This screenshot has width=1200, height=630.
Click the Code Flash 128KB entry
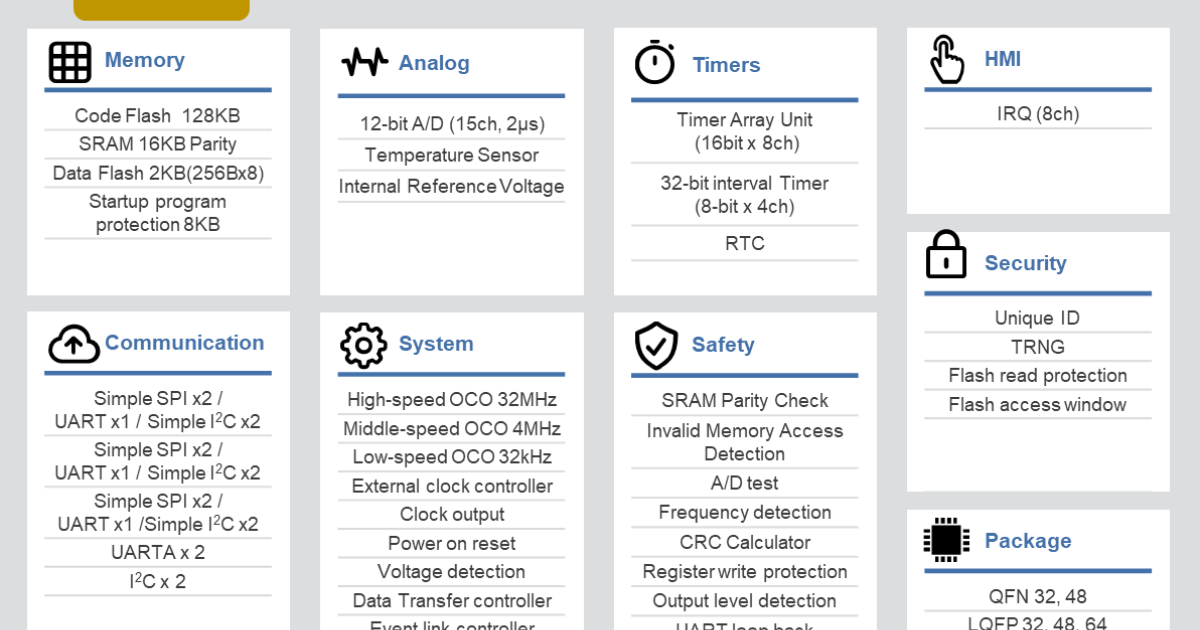(x=157, y=116)
